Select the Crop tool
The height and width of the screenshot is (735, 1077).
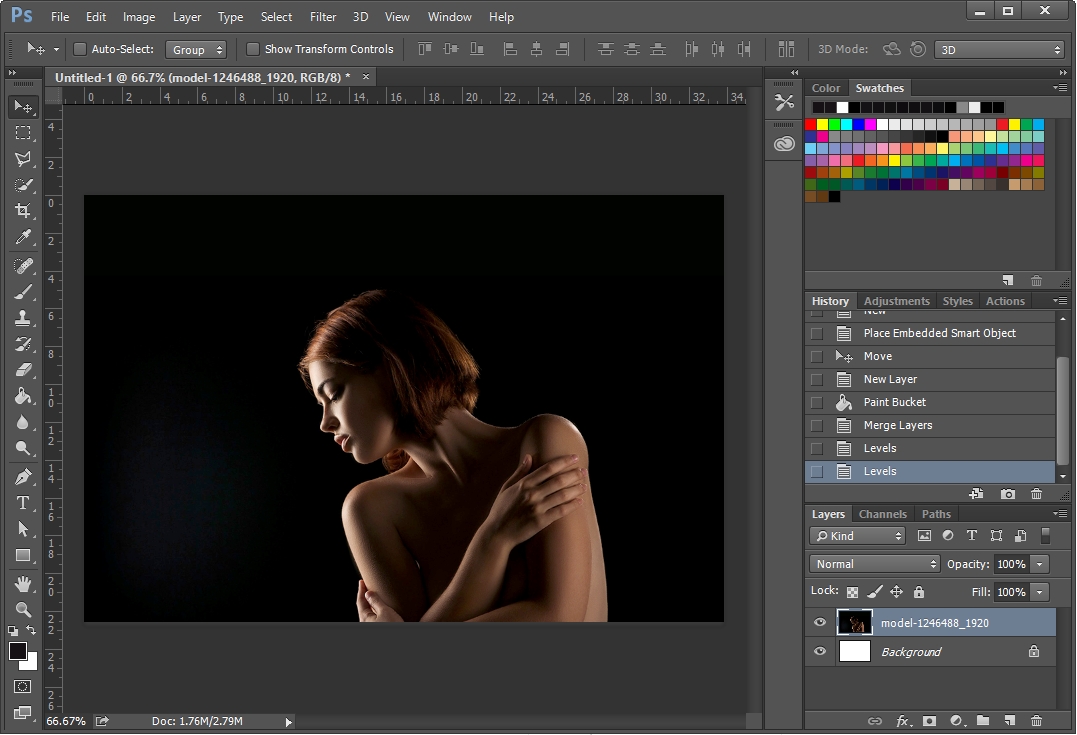coord(23,211)
